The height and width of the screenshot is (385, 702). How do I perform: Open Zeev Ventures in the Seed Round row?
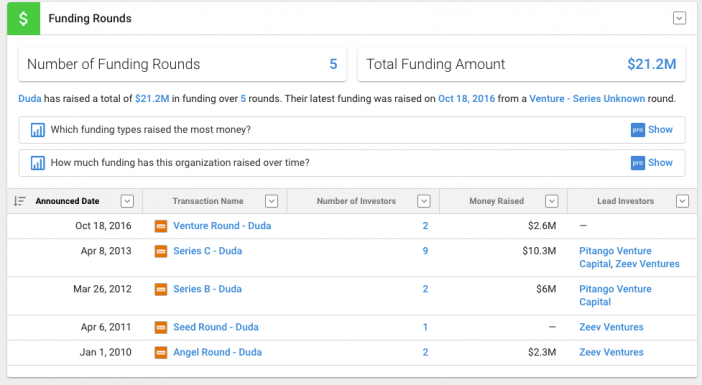pos(611,327)
